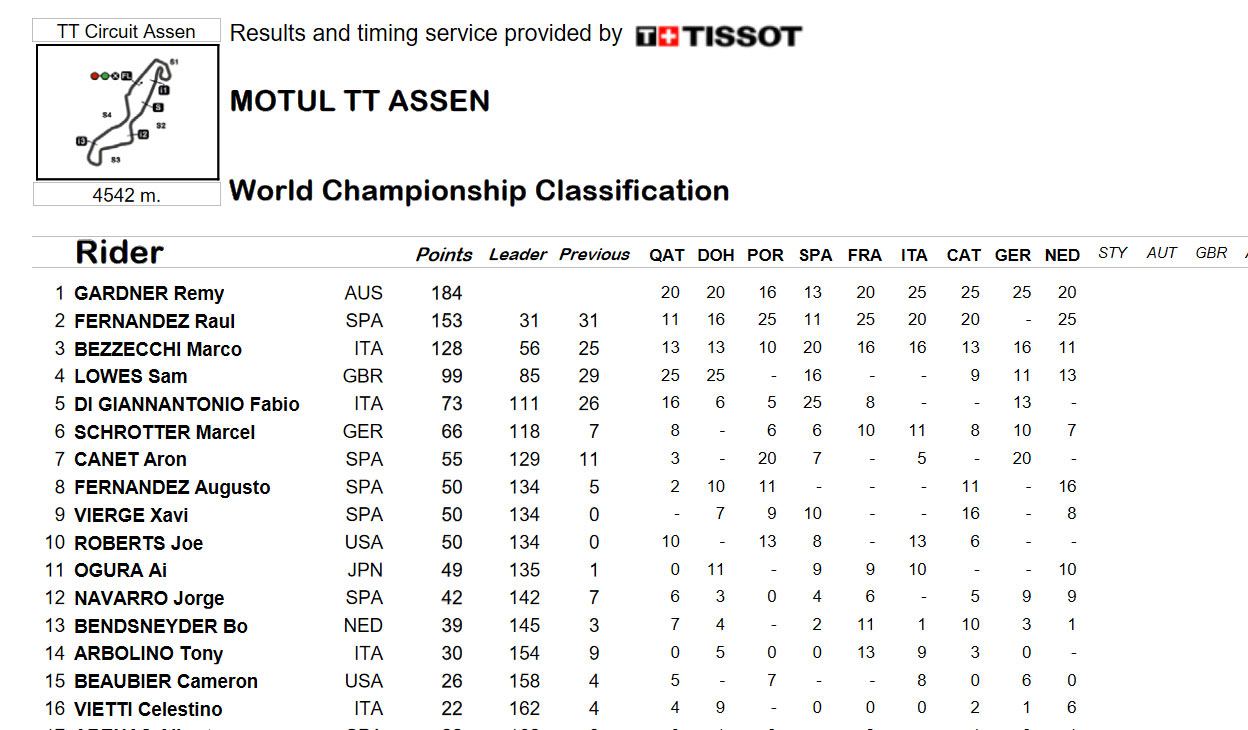Click the NED race column header
The width and height of the screenshot is (1248, 730).
point(1062,255)
